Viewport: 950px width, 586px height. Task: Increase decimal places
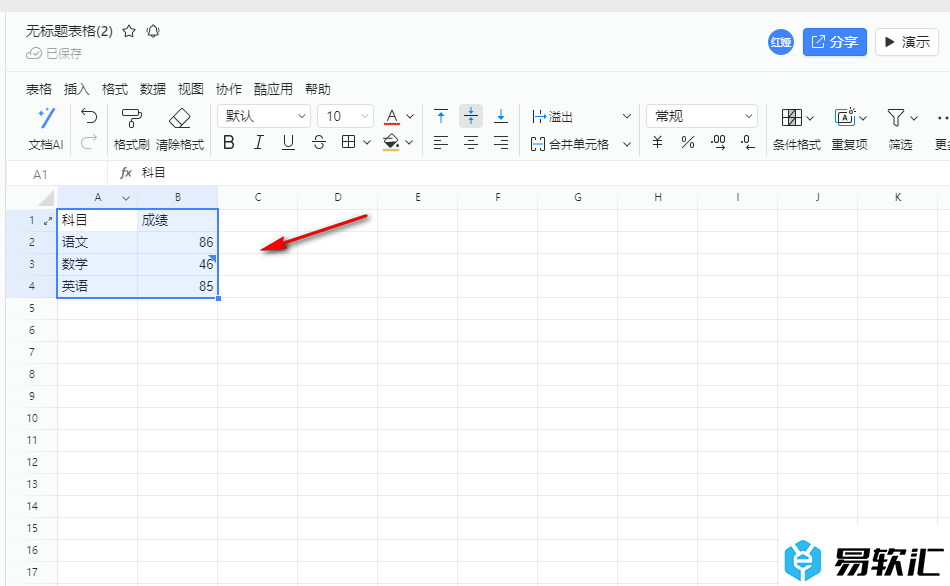point(718,142)
